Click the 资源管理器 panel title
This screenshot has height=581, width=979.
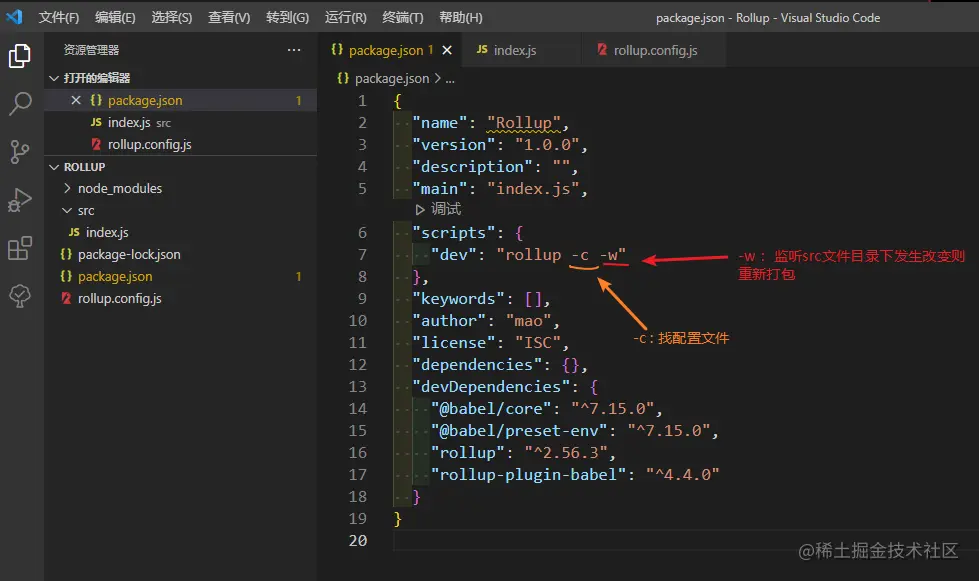pyautogui.click(x=91, y=50)
